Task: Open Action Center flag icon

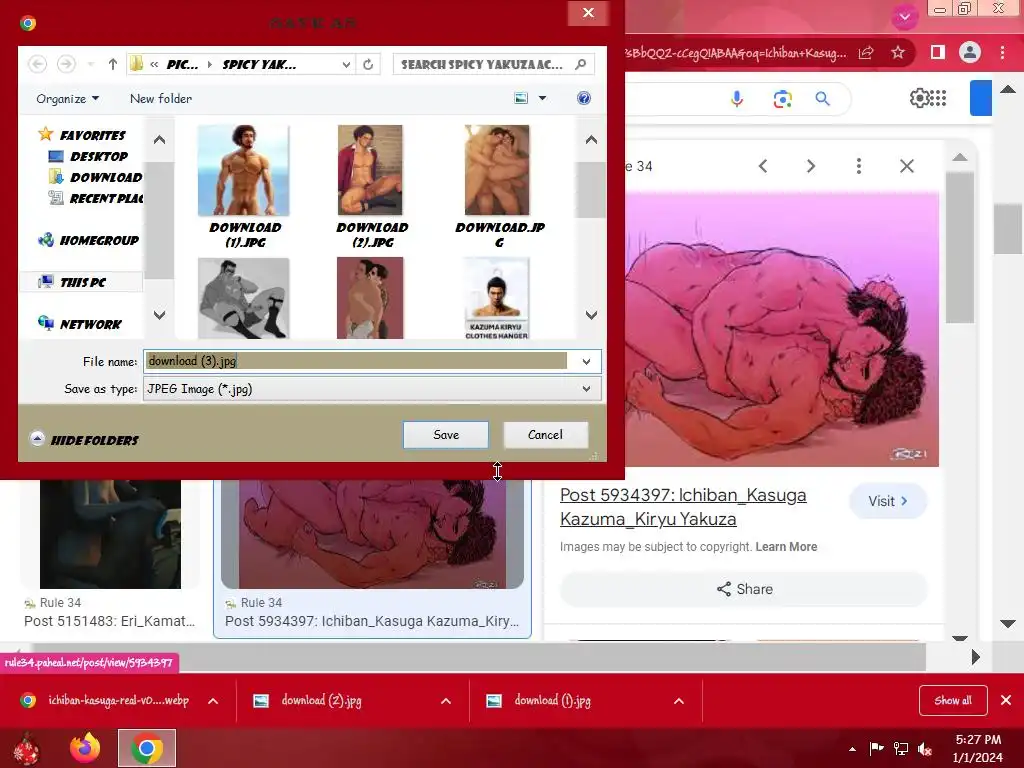Action: 876,748
